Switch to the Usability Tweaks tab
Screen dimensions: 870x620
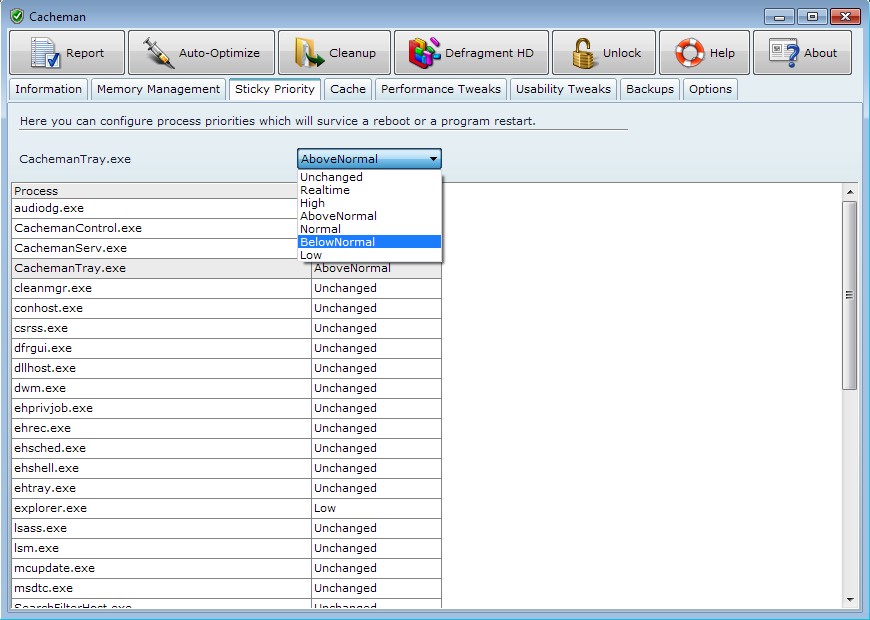(563, 89)
